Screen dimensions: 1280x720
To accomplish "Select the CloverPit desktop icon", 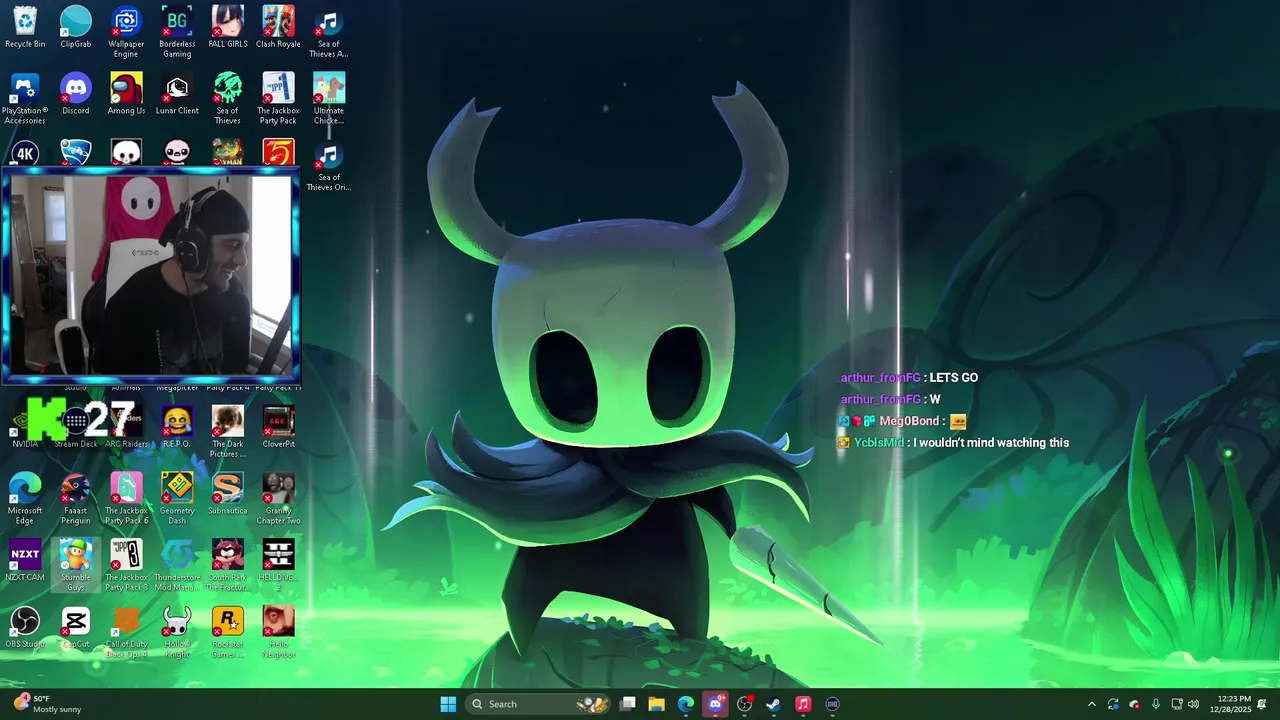I will 278,427.
